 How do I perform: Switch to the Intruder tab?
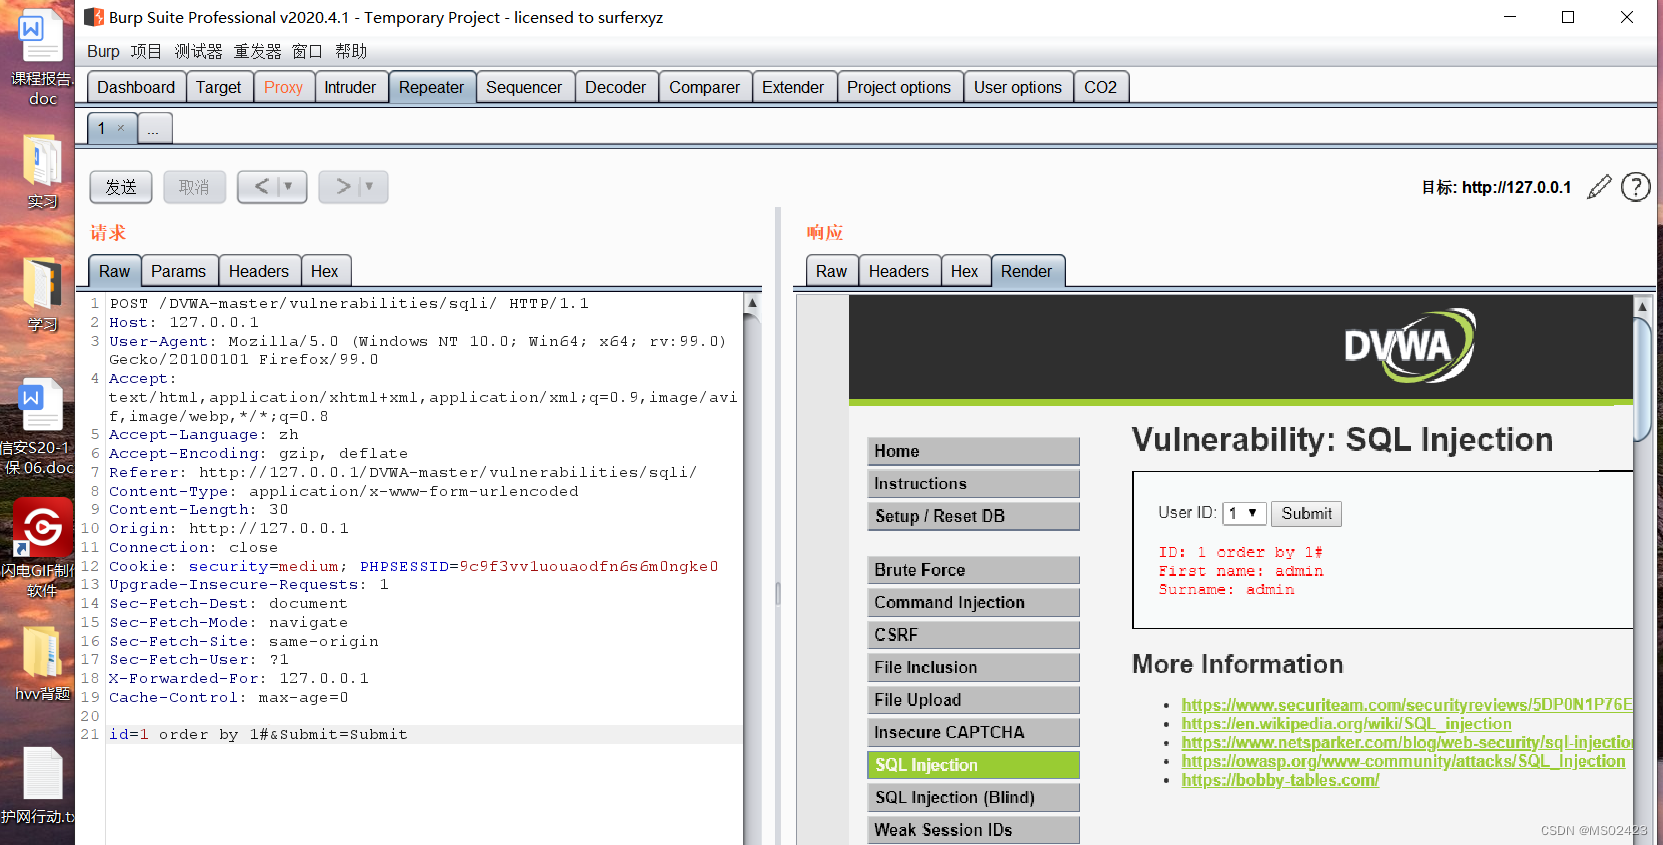[x=350, y=87]
